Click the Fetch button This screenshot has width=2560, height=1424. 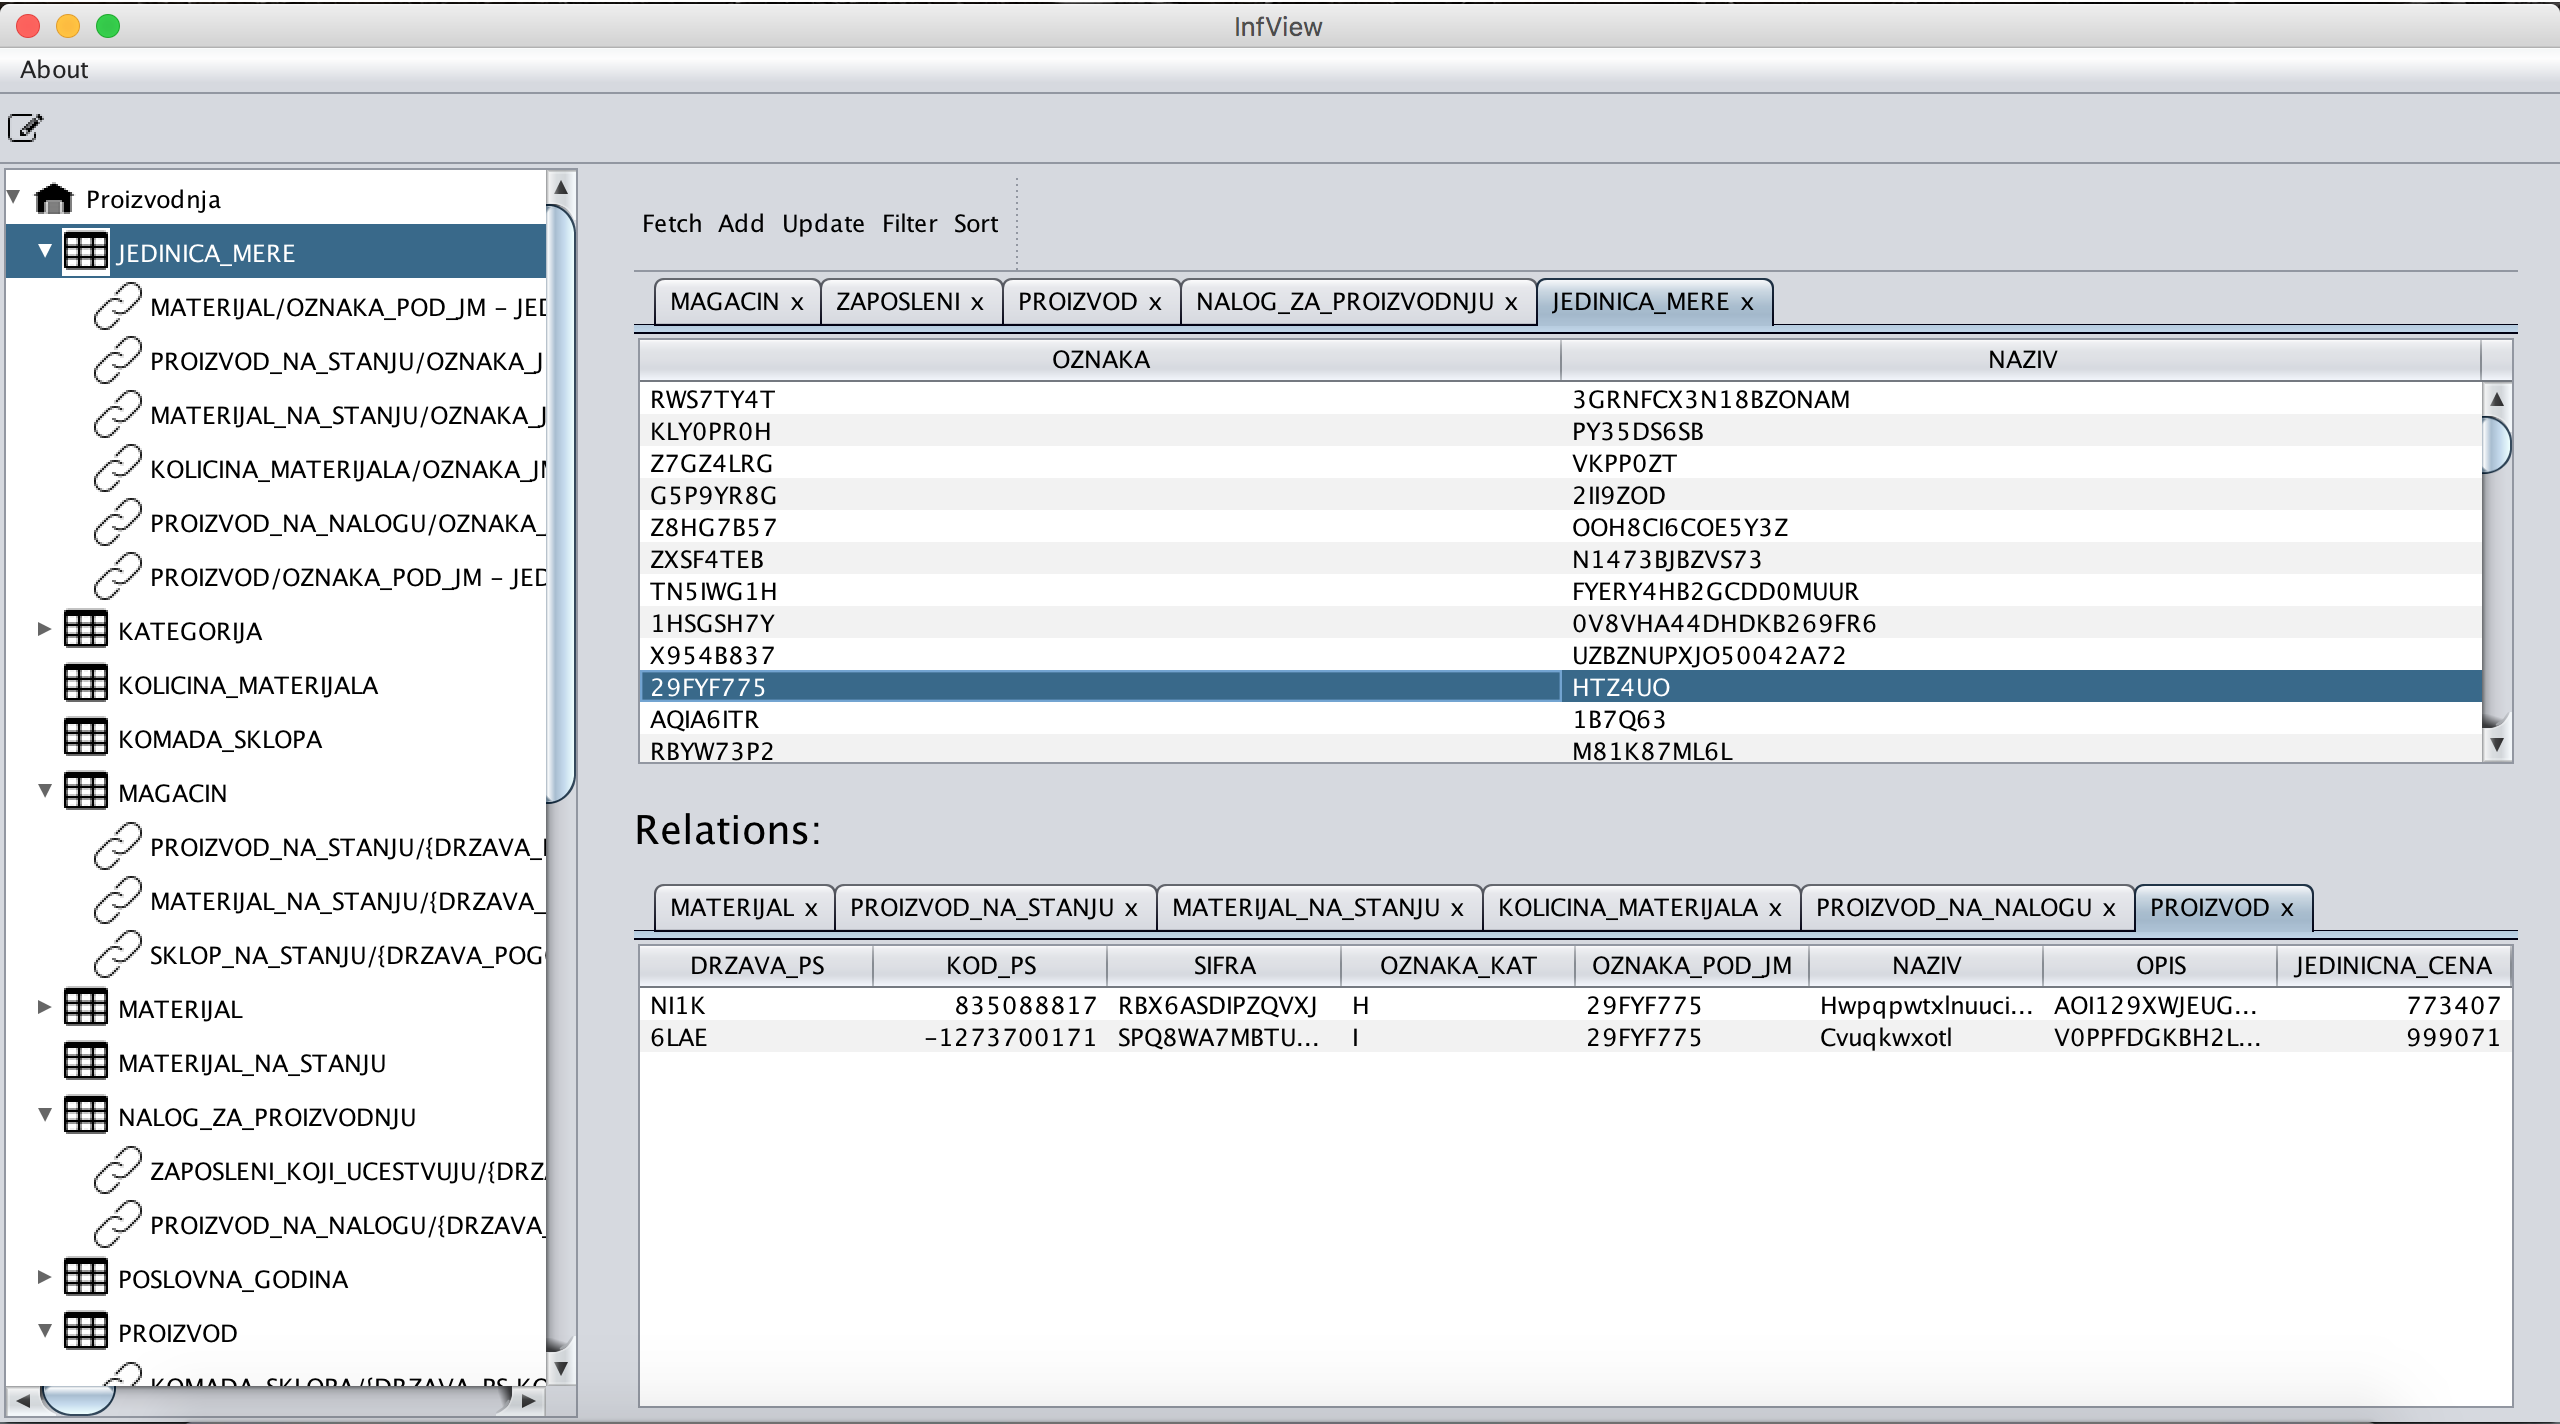coord(672,224)
